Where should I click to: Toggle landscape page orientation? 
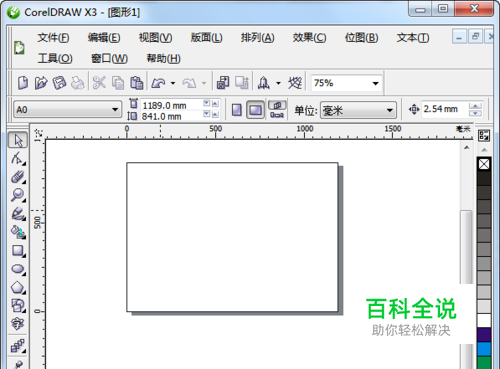click(256, 110)
